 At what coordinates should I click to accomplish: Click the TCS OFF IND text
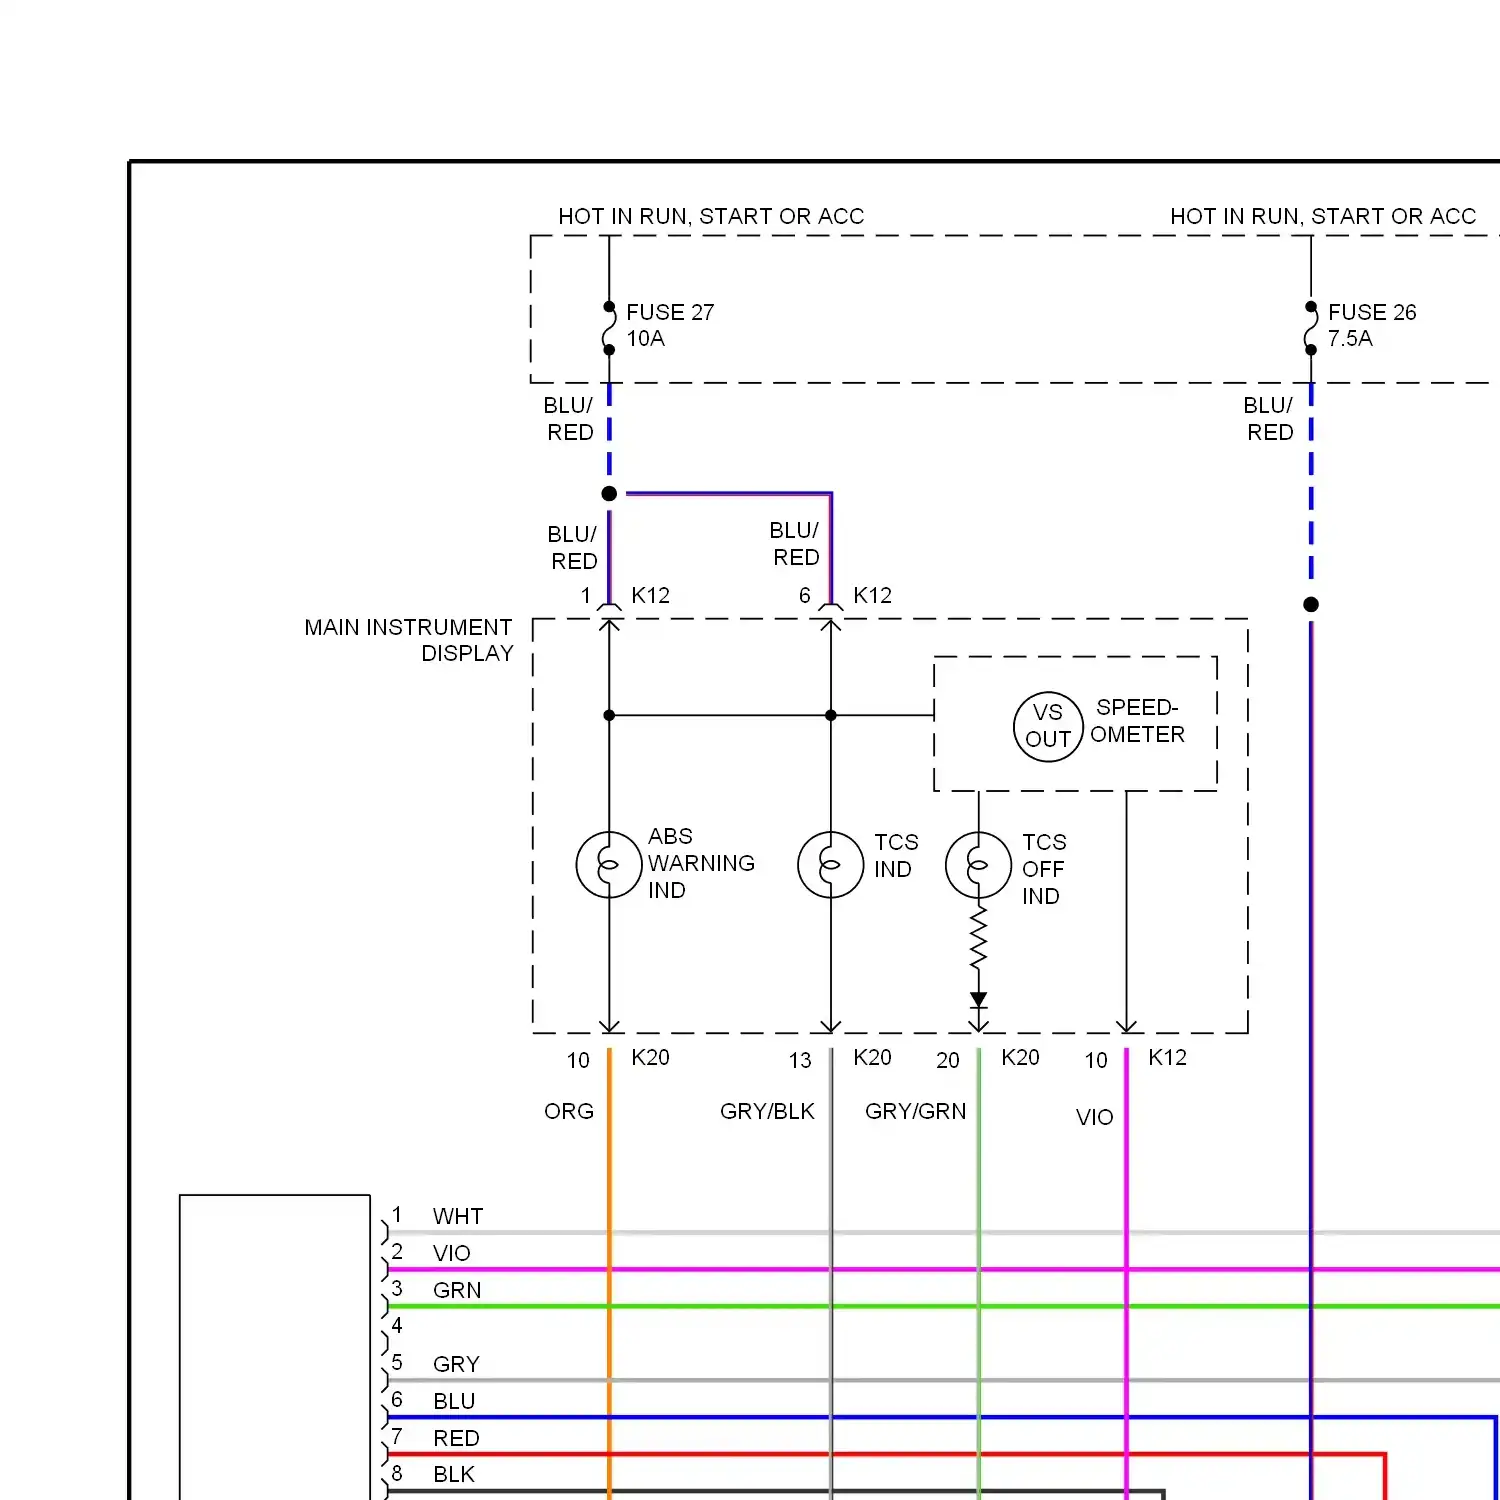[1044, 869]
